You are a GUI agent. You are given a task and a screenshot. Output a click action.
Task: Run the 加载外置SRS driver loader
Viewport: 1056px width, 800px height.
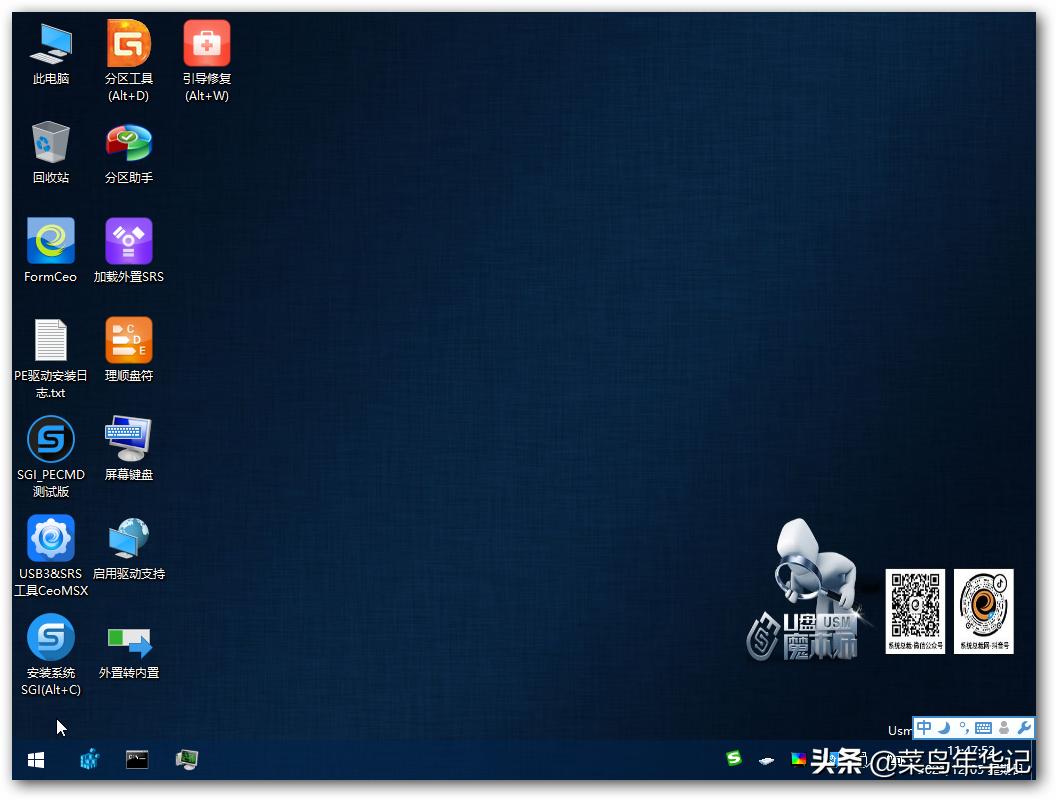tap(128, 240)
